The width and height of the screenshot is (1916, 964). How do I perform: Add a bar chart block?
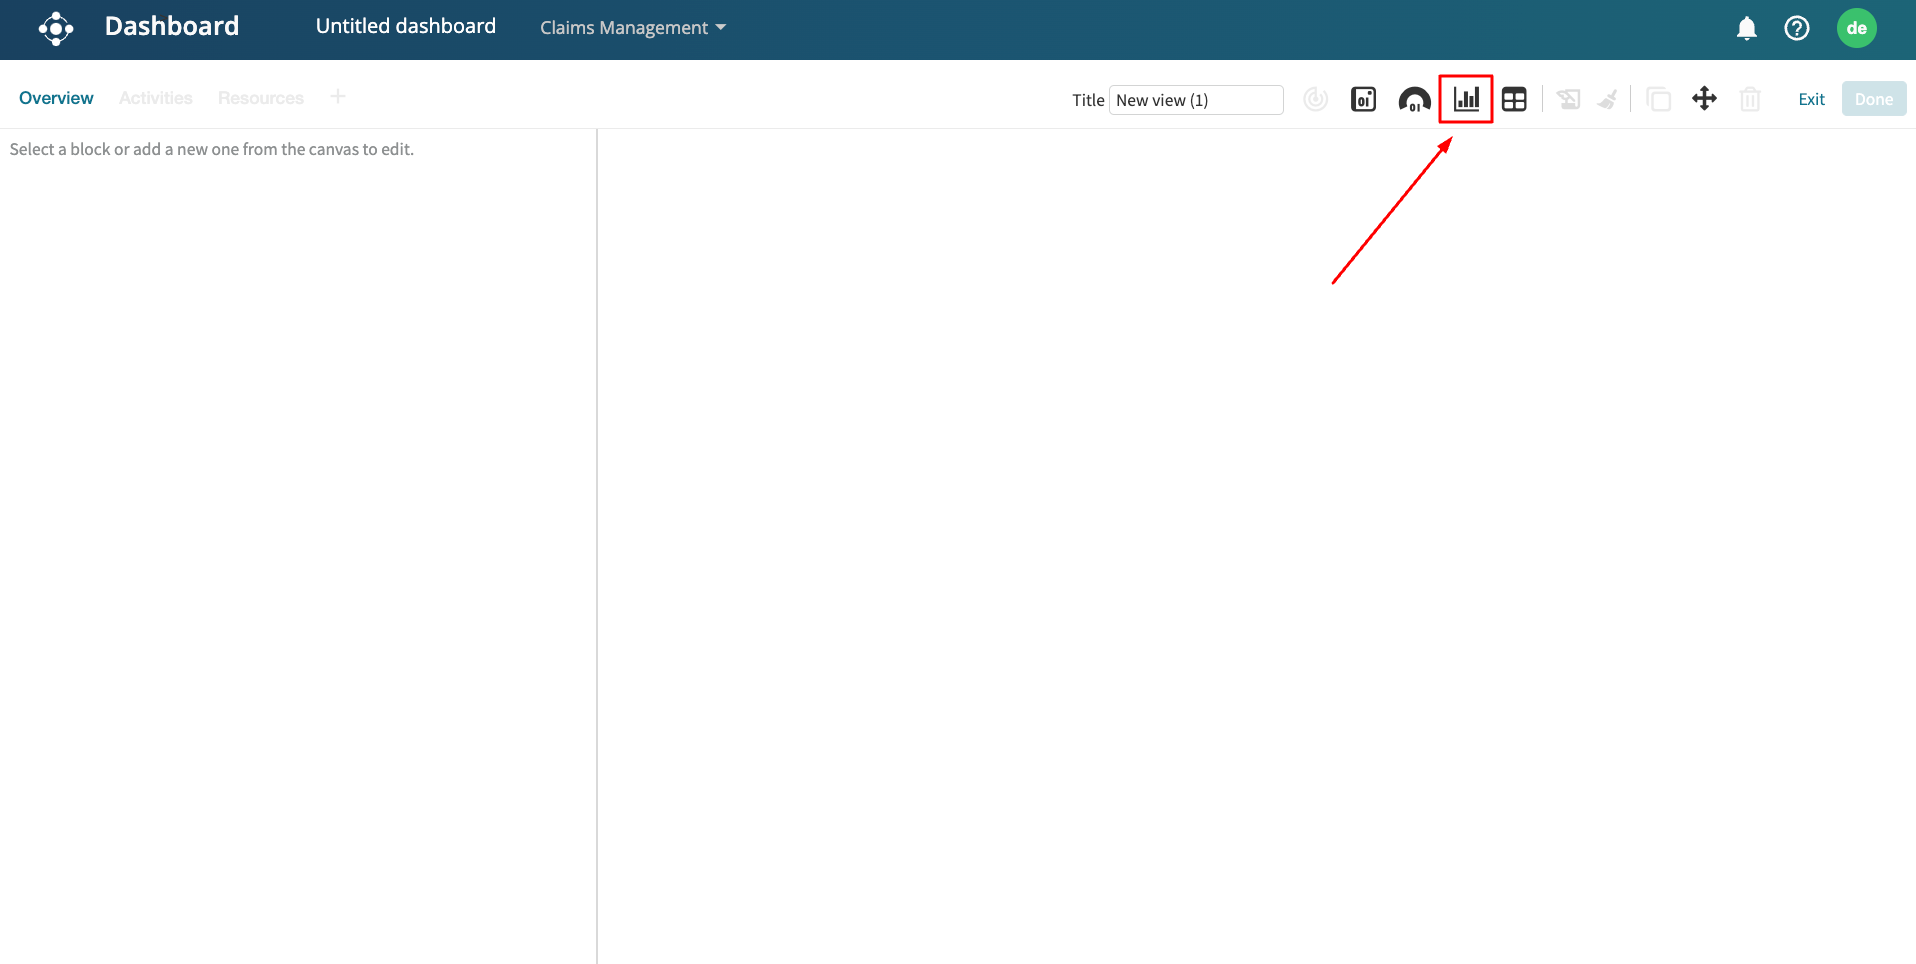tap(1466, 99)
